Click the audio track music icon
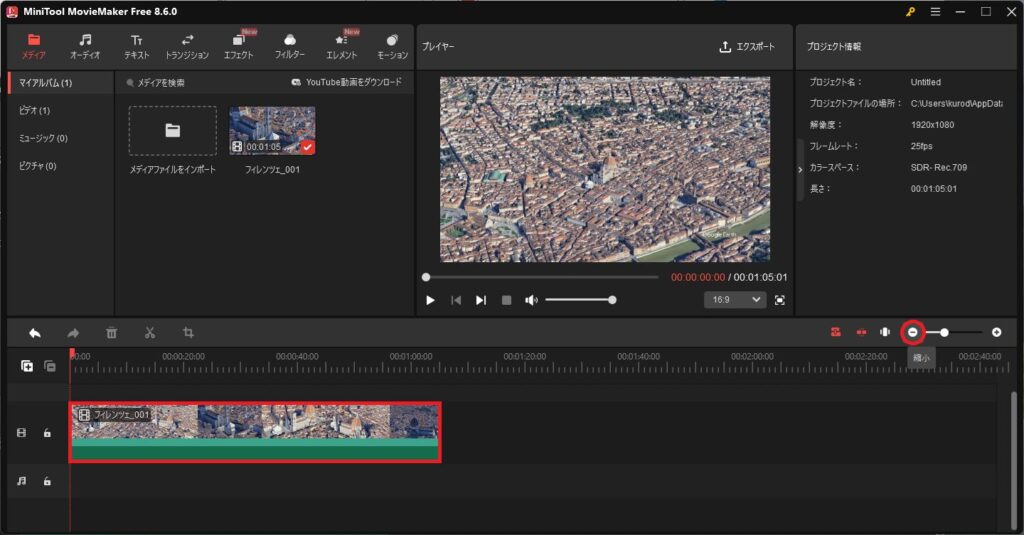The height and width of the screenshot is (535, 1024). coord(22,481)
